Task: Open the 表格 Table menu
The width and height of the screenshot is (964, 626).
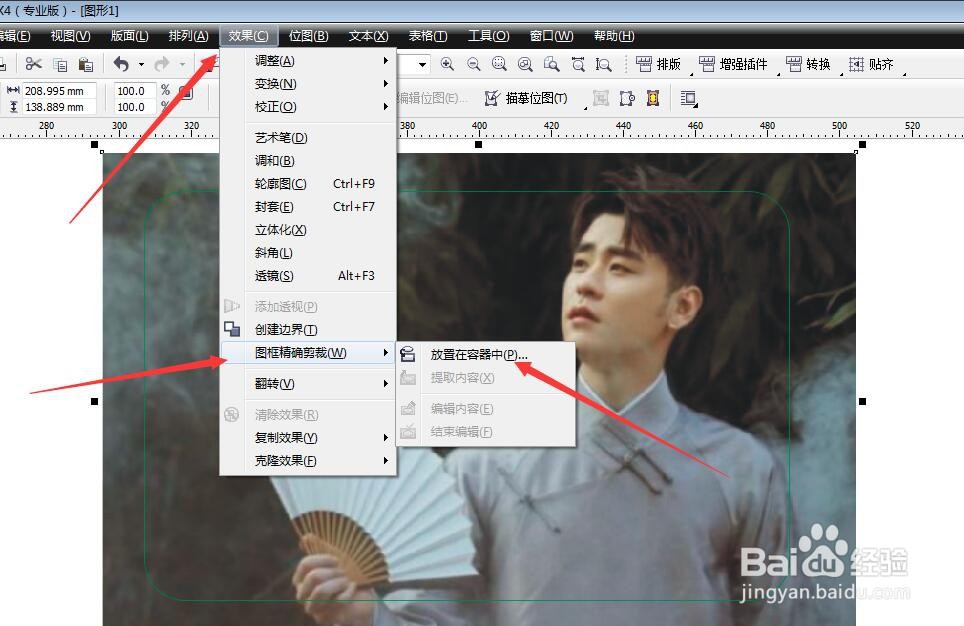Action: (x=428, y=36)
